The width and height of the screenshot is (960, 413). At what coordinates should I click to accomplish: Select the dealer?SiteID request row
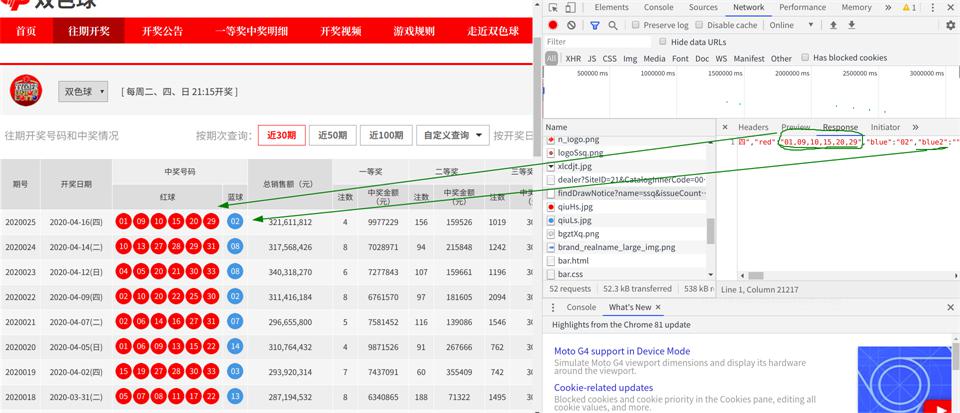click(626, 180)
